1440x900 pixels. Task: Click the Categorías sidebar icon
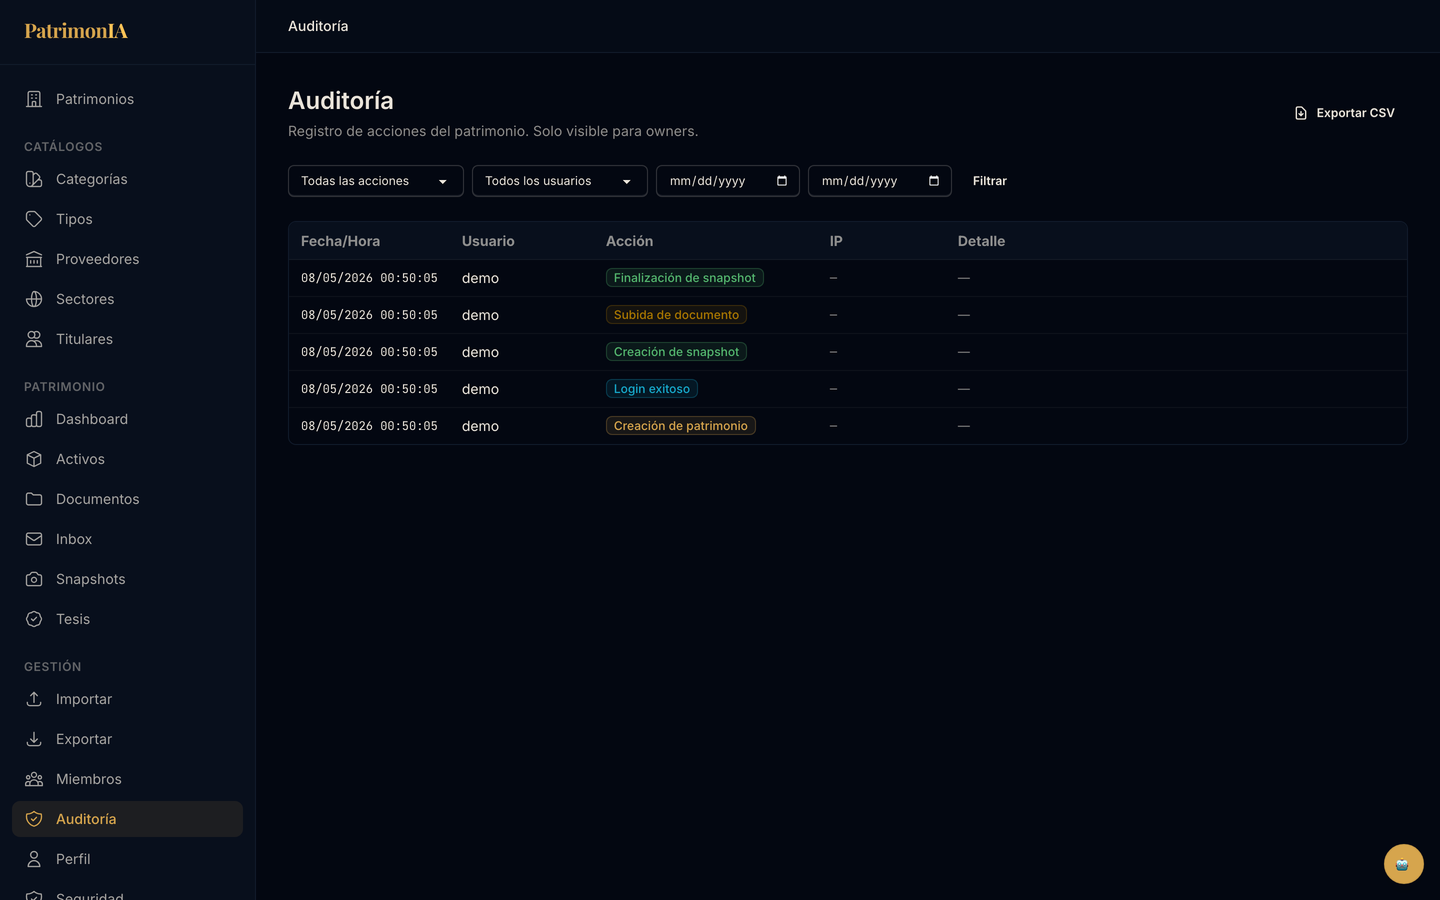pos(34,179)
